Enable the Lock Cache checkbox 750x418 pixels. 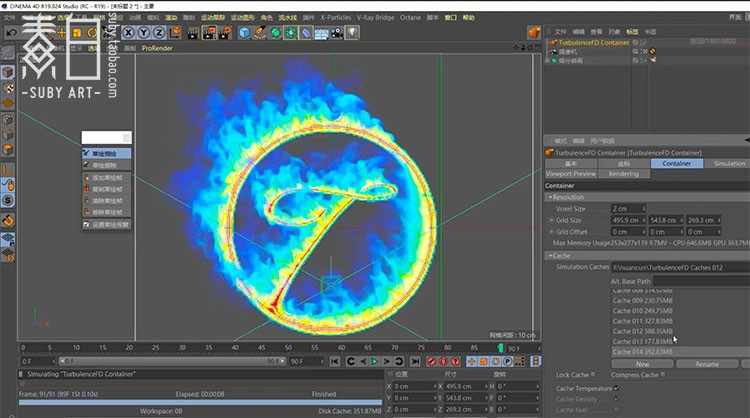[593, 374]
